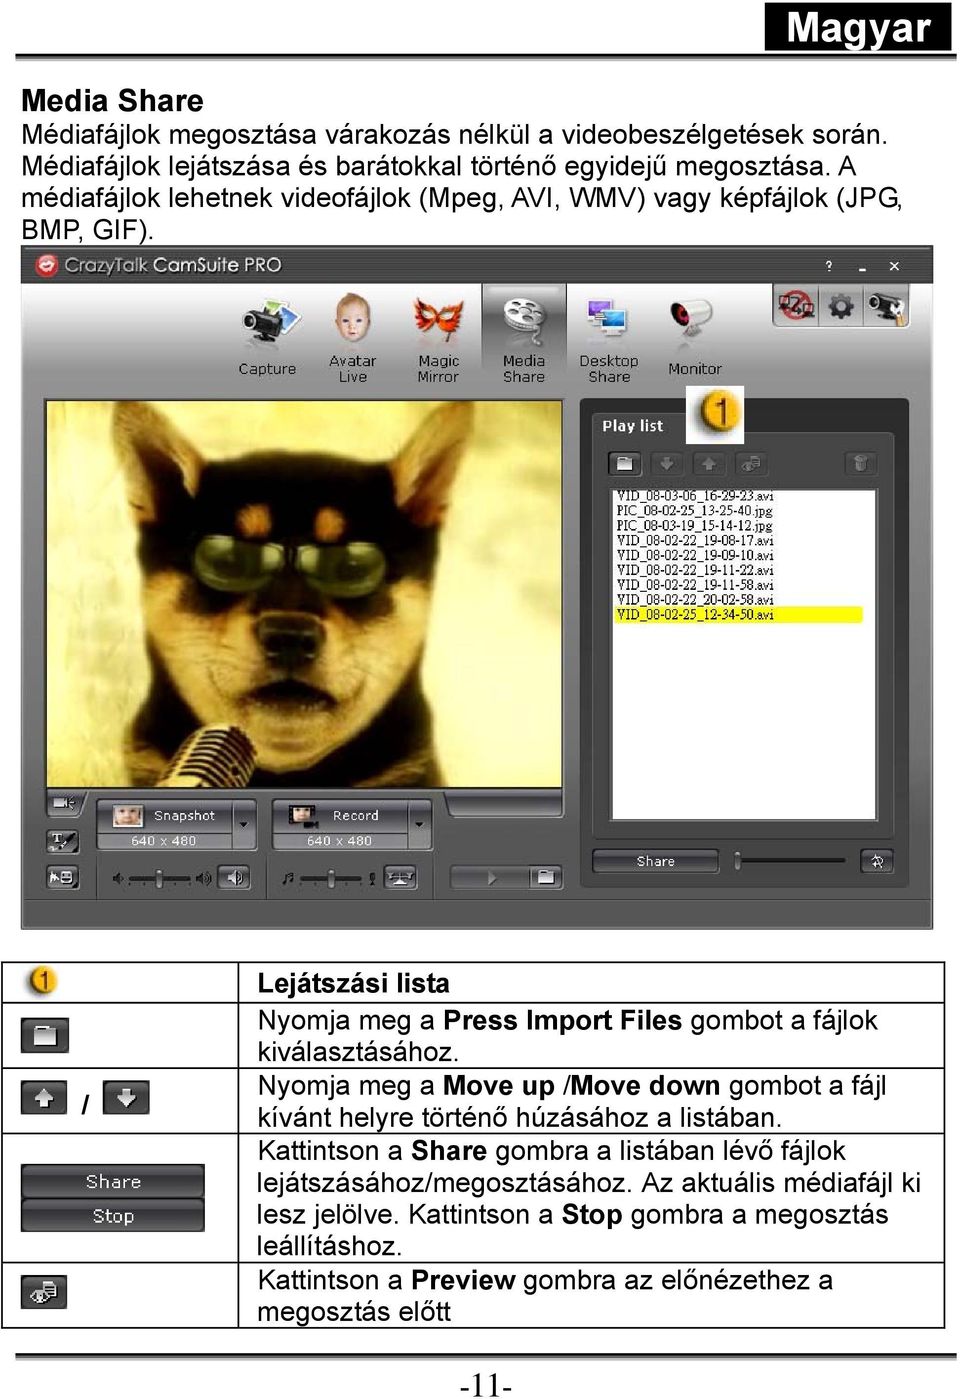Open the Monitor surveillance feature
Image resolution: width=960 pixels, height=1399 pixels.
click(x=694, y=338)
